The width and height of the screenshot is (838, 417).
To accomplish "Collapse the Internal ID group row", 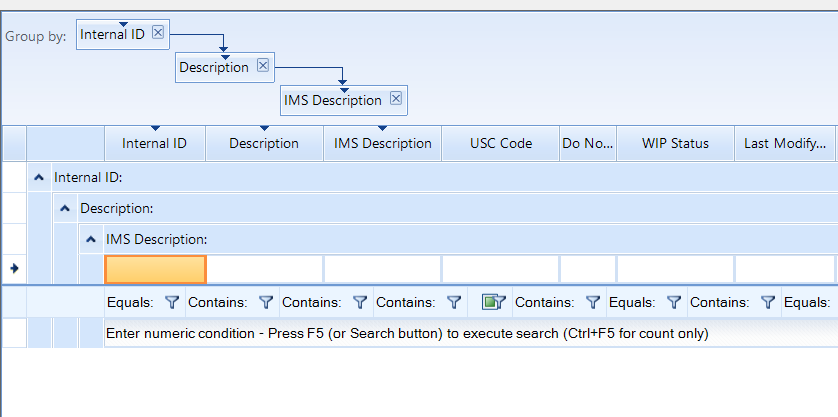I will (39, 177).
